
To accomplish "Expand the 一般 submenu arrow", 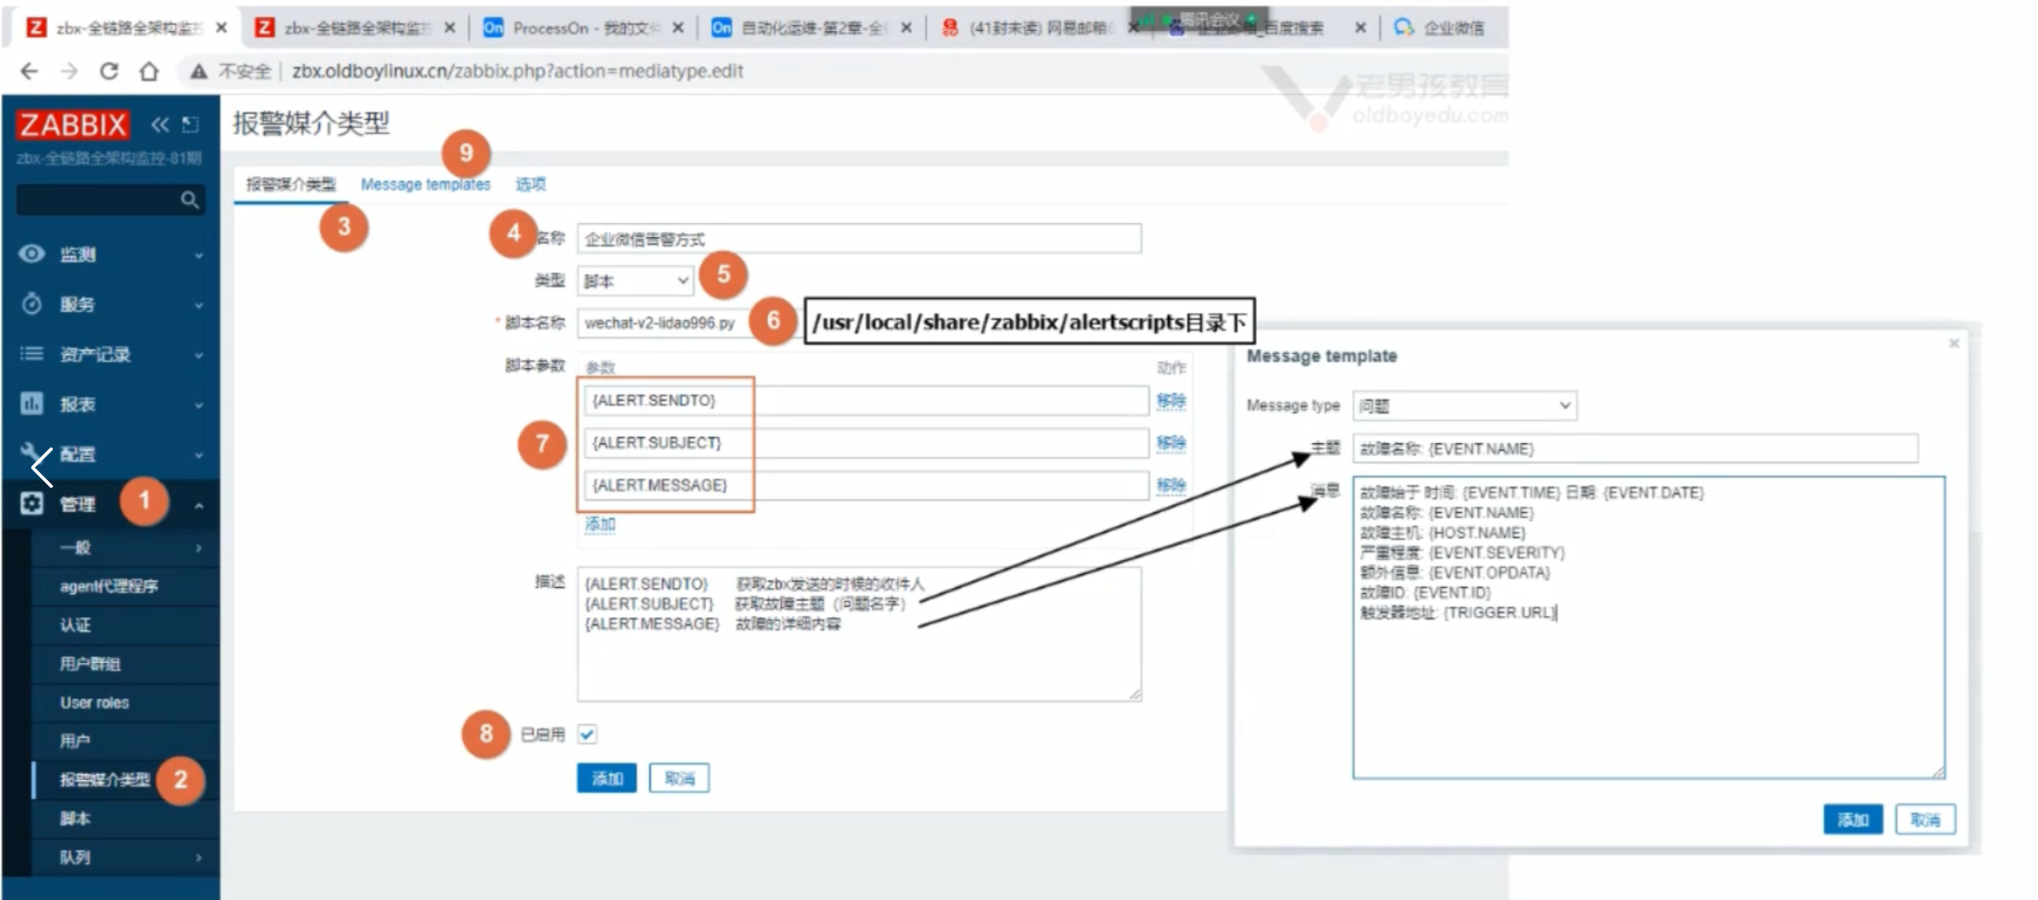I will coord(198,548).
